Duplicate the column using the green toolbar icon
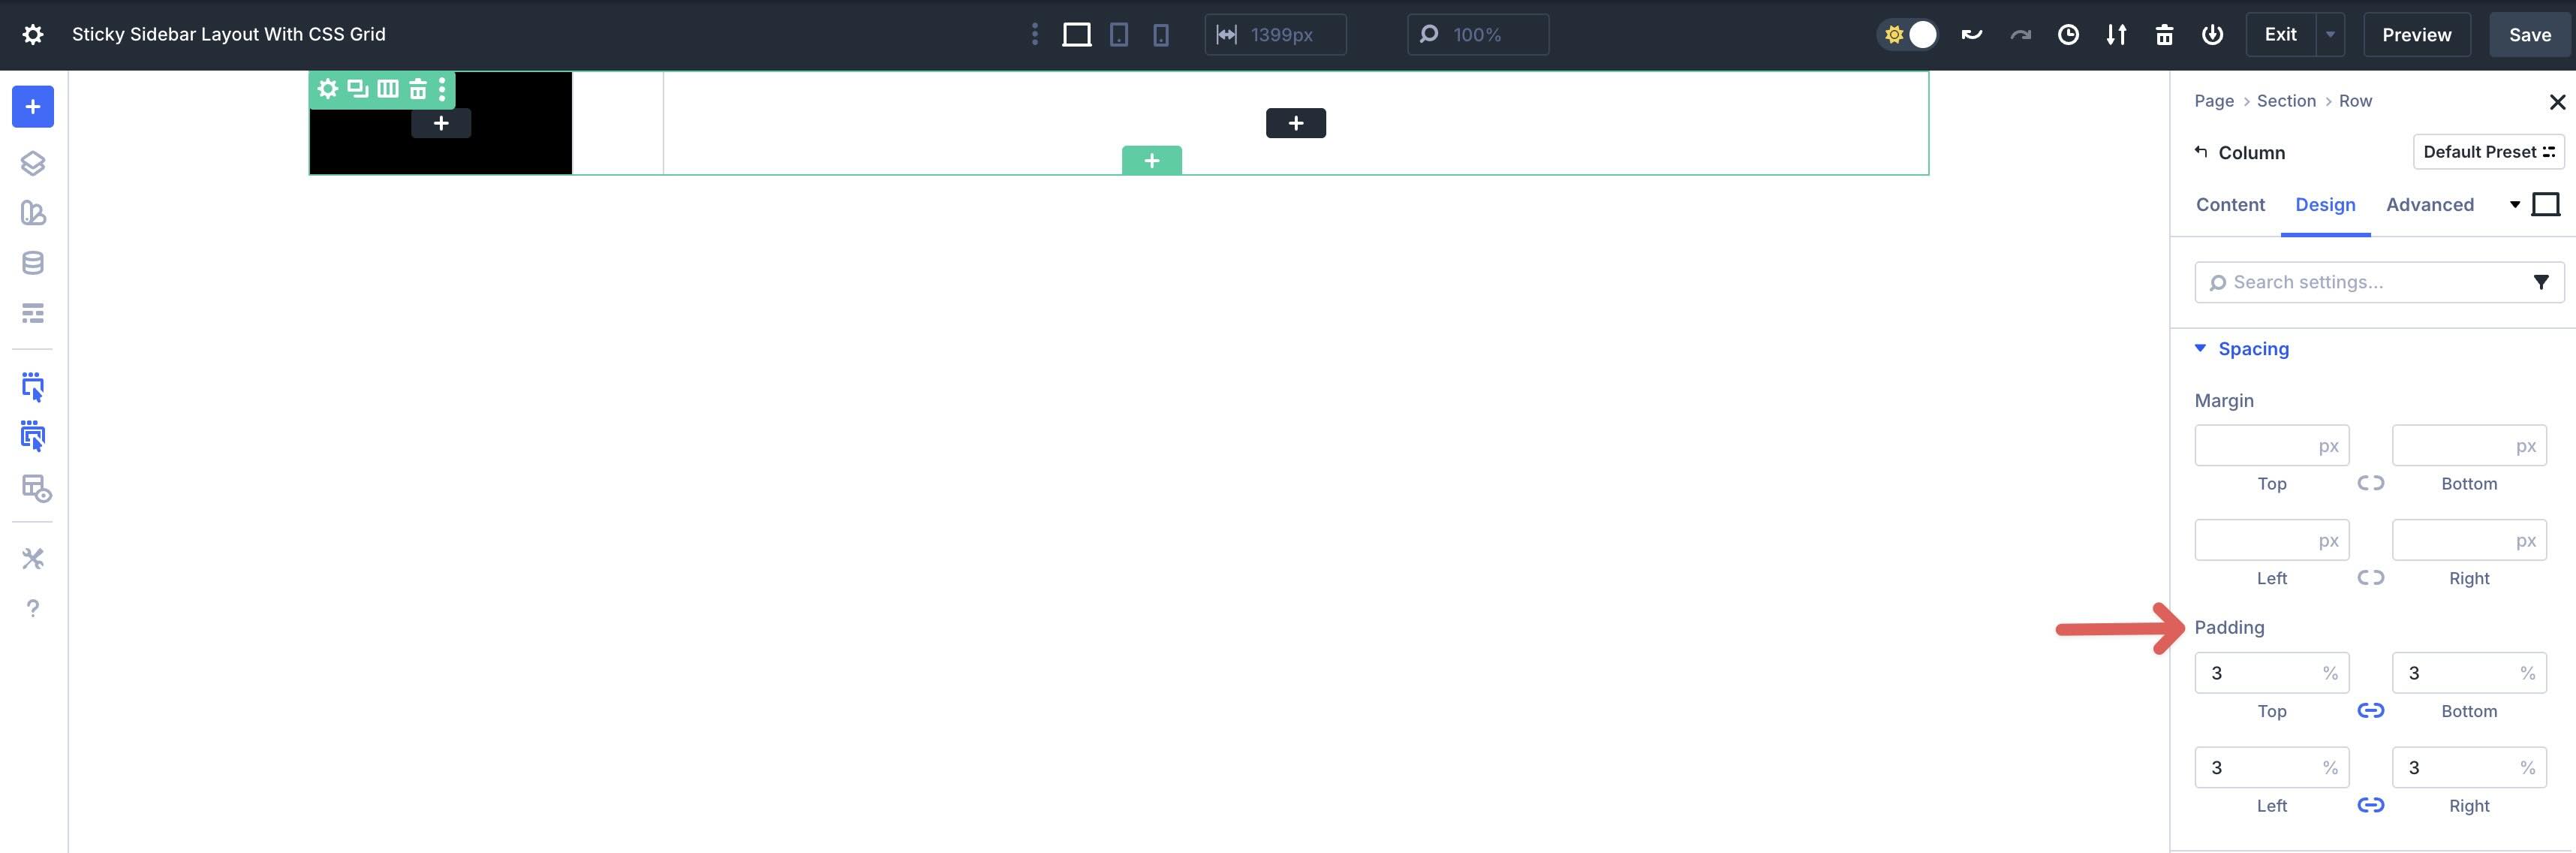 click(357, 88)
